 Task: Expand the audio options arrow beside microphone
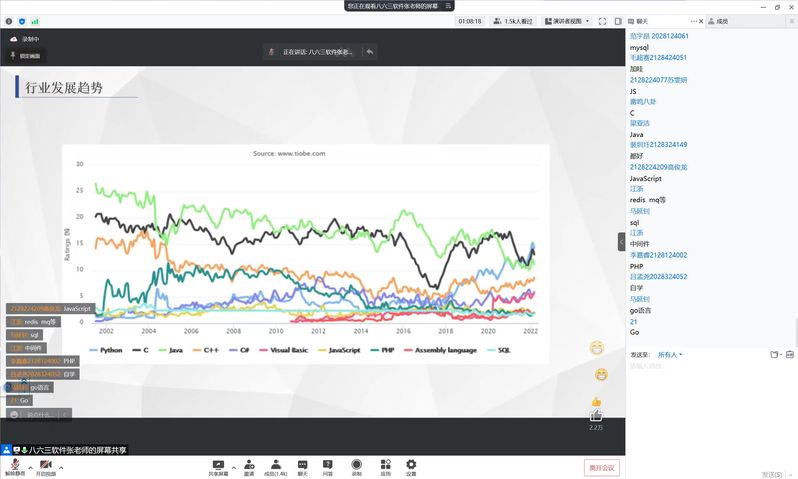coord(30,466)
